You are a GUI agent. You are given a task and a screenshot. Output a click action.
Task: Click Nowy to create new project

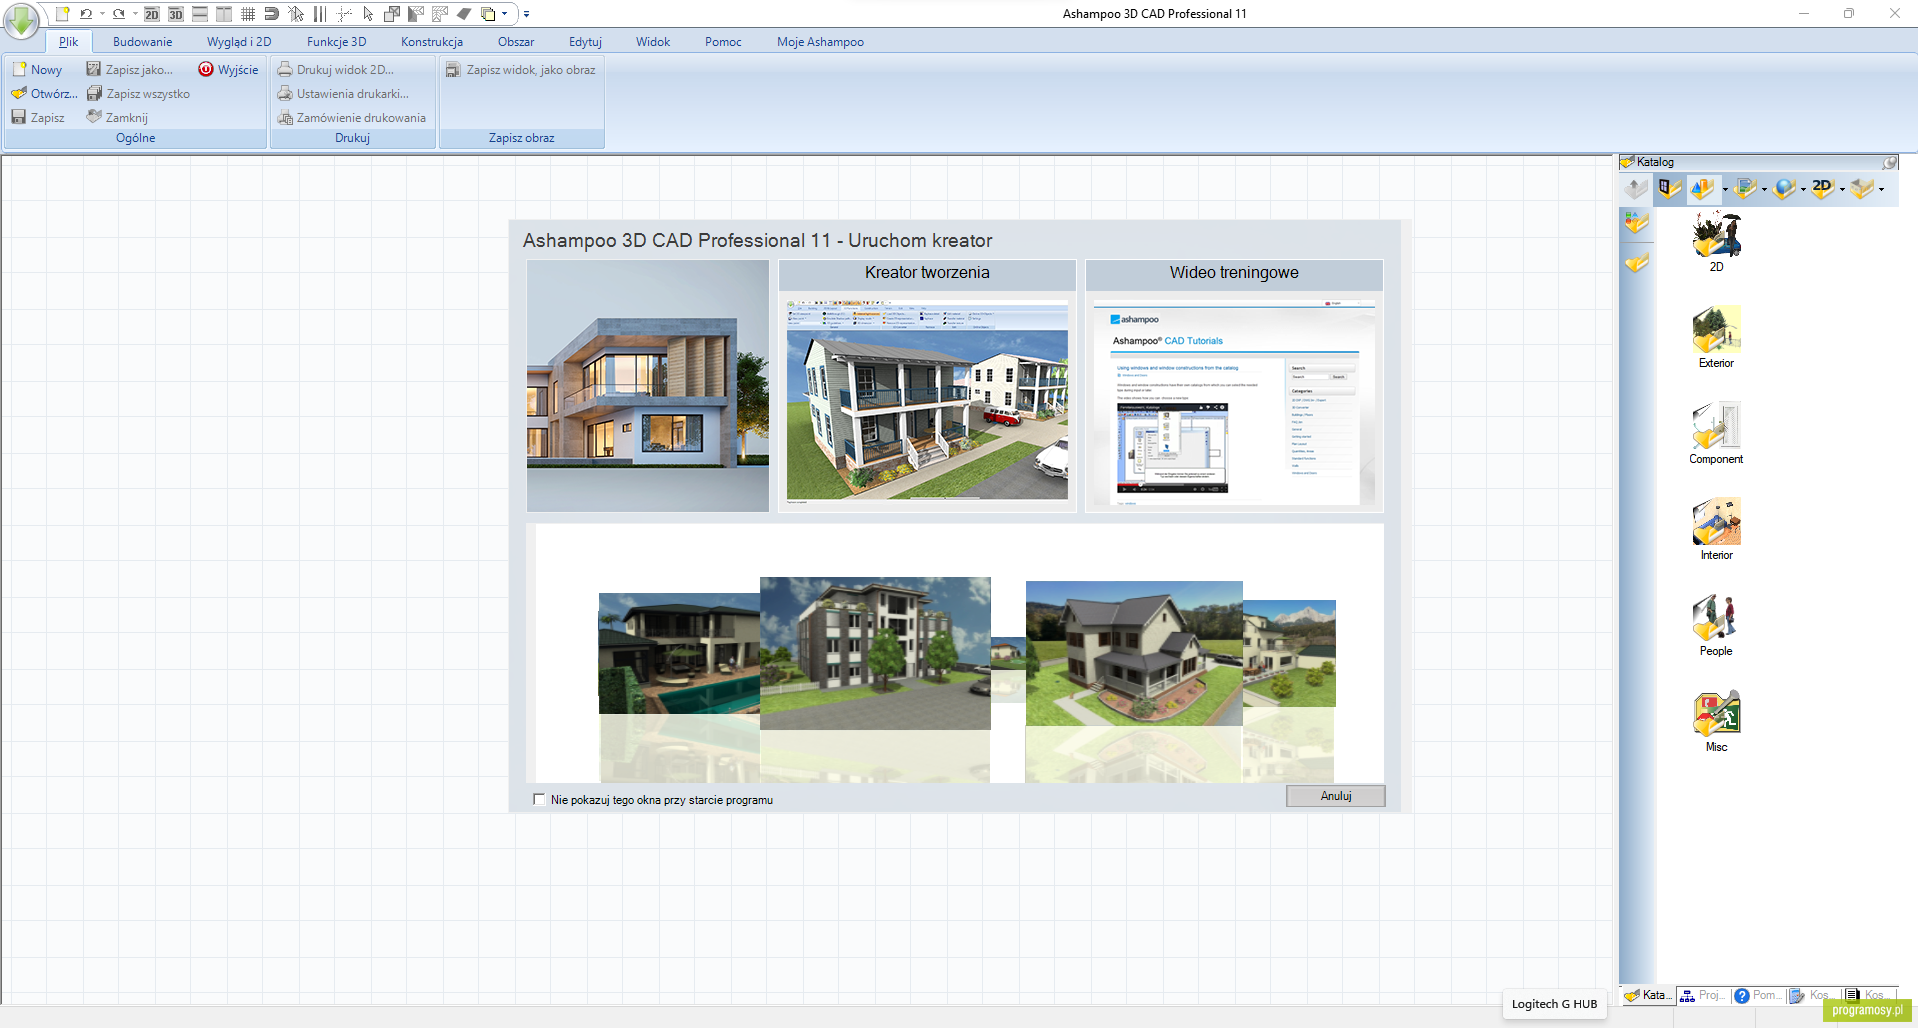pyautogui.click(x=37, y=70)
